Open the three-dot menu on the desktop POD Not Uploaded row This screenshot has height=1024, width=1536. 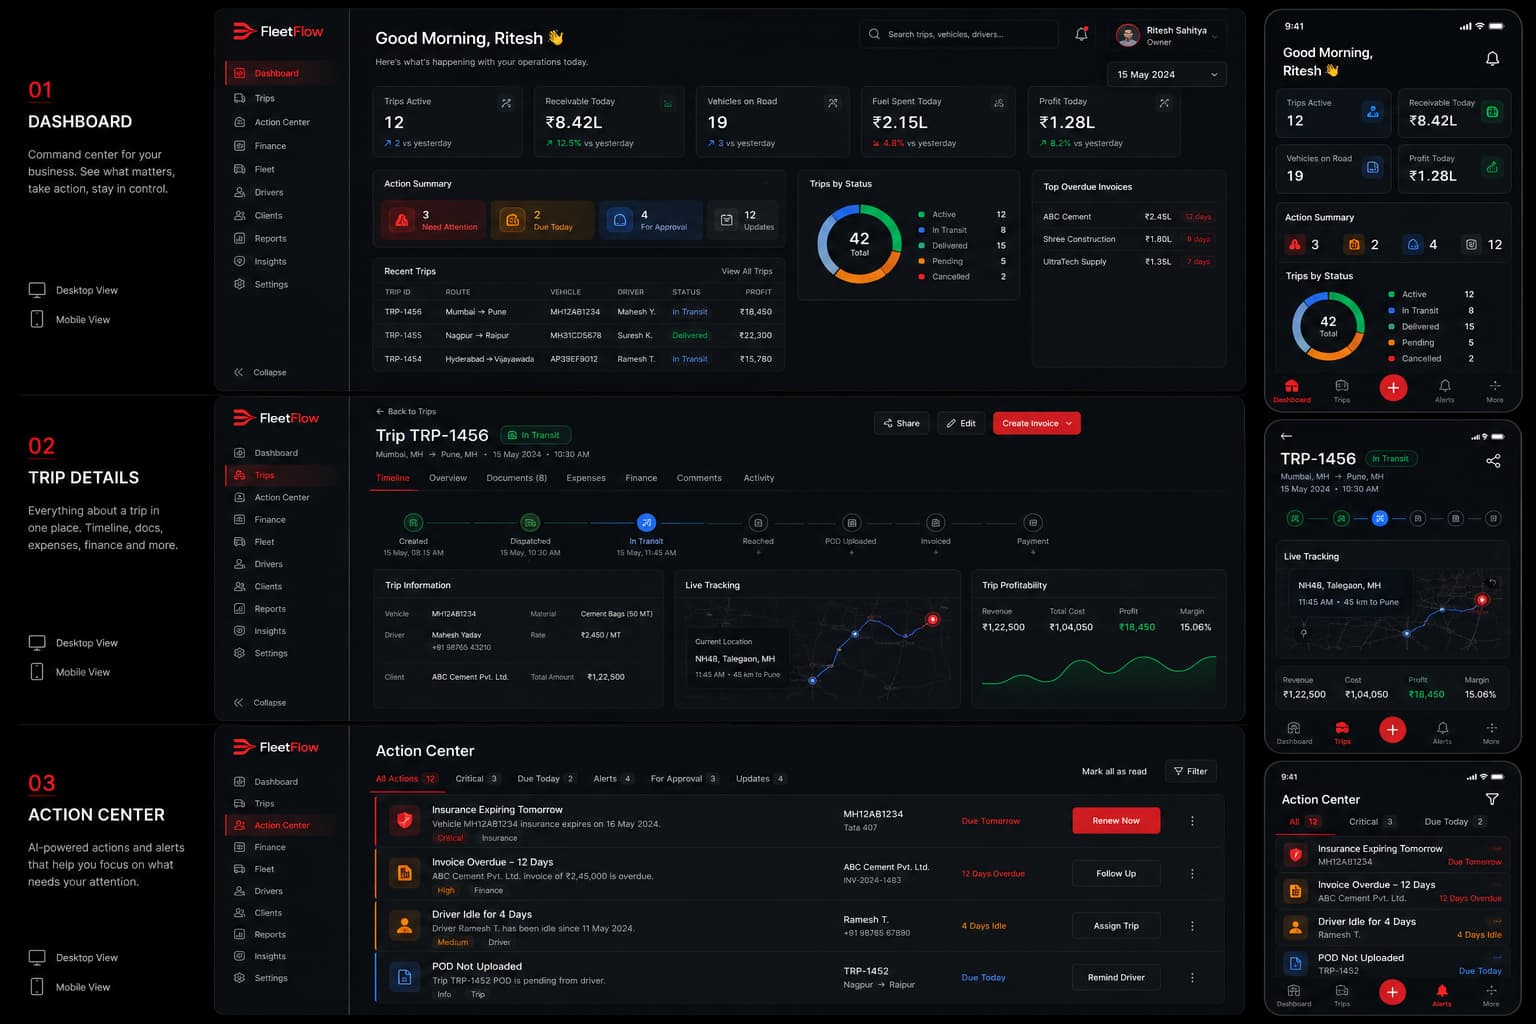1192,978
